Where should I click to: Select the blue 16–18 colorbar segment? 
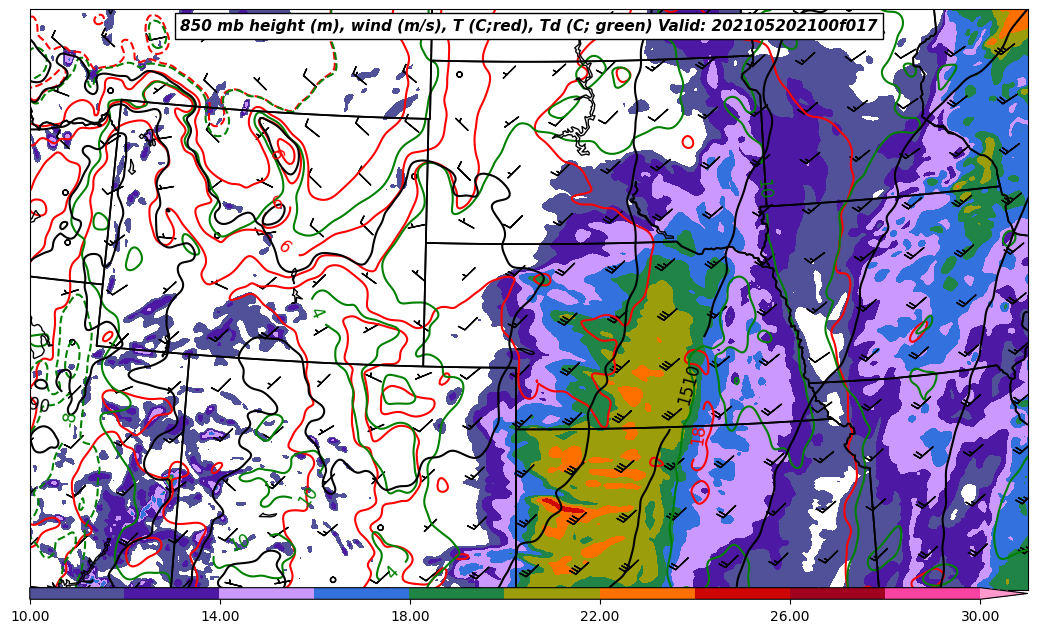pos(362,593)
